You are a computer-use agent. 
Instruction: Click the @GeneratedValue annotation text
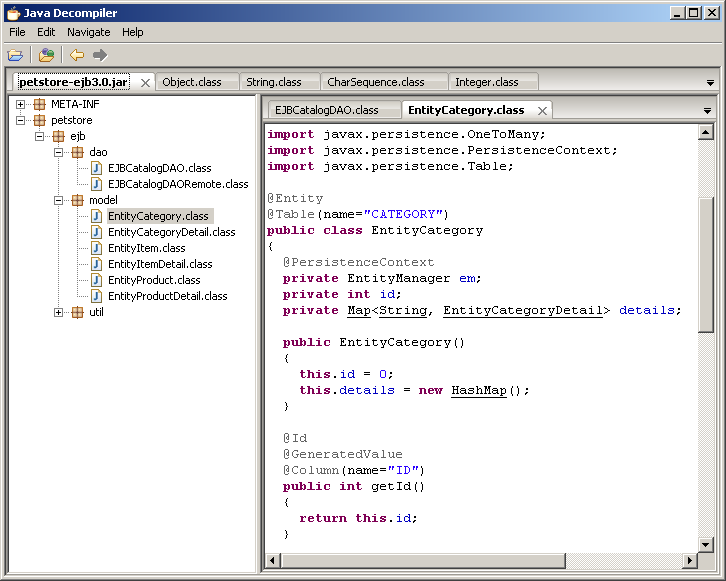coord(343,454)
